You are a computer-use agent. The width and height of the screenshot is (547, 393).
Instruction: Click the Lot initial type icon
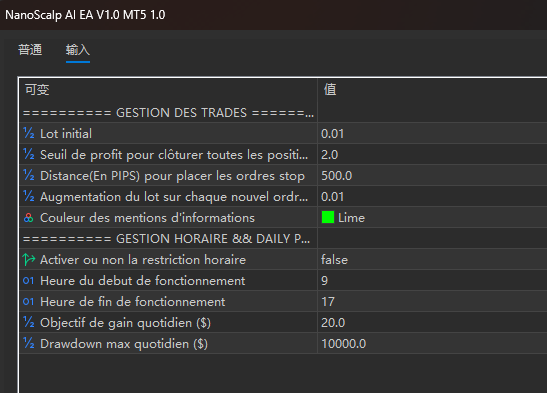pyautogui.click(x=29, y=133)
